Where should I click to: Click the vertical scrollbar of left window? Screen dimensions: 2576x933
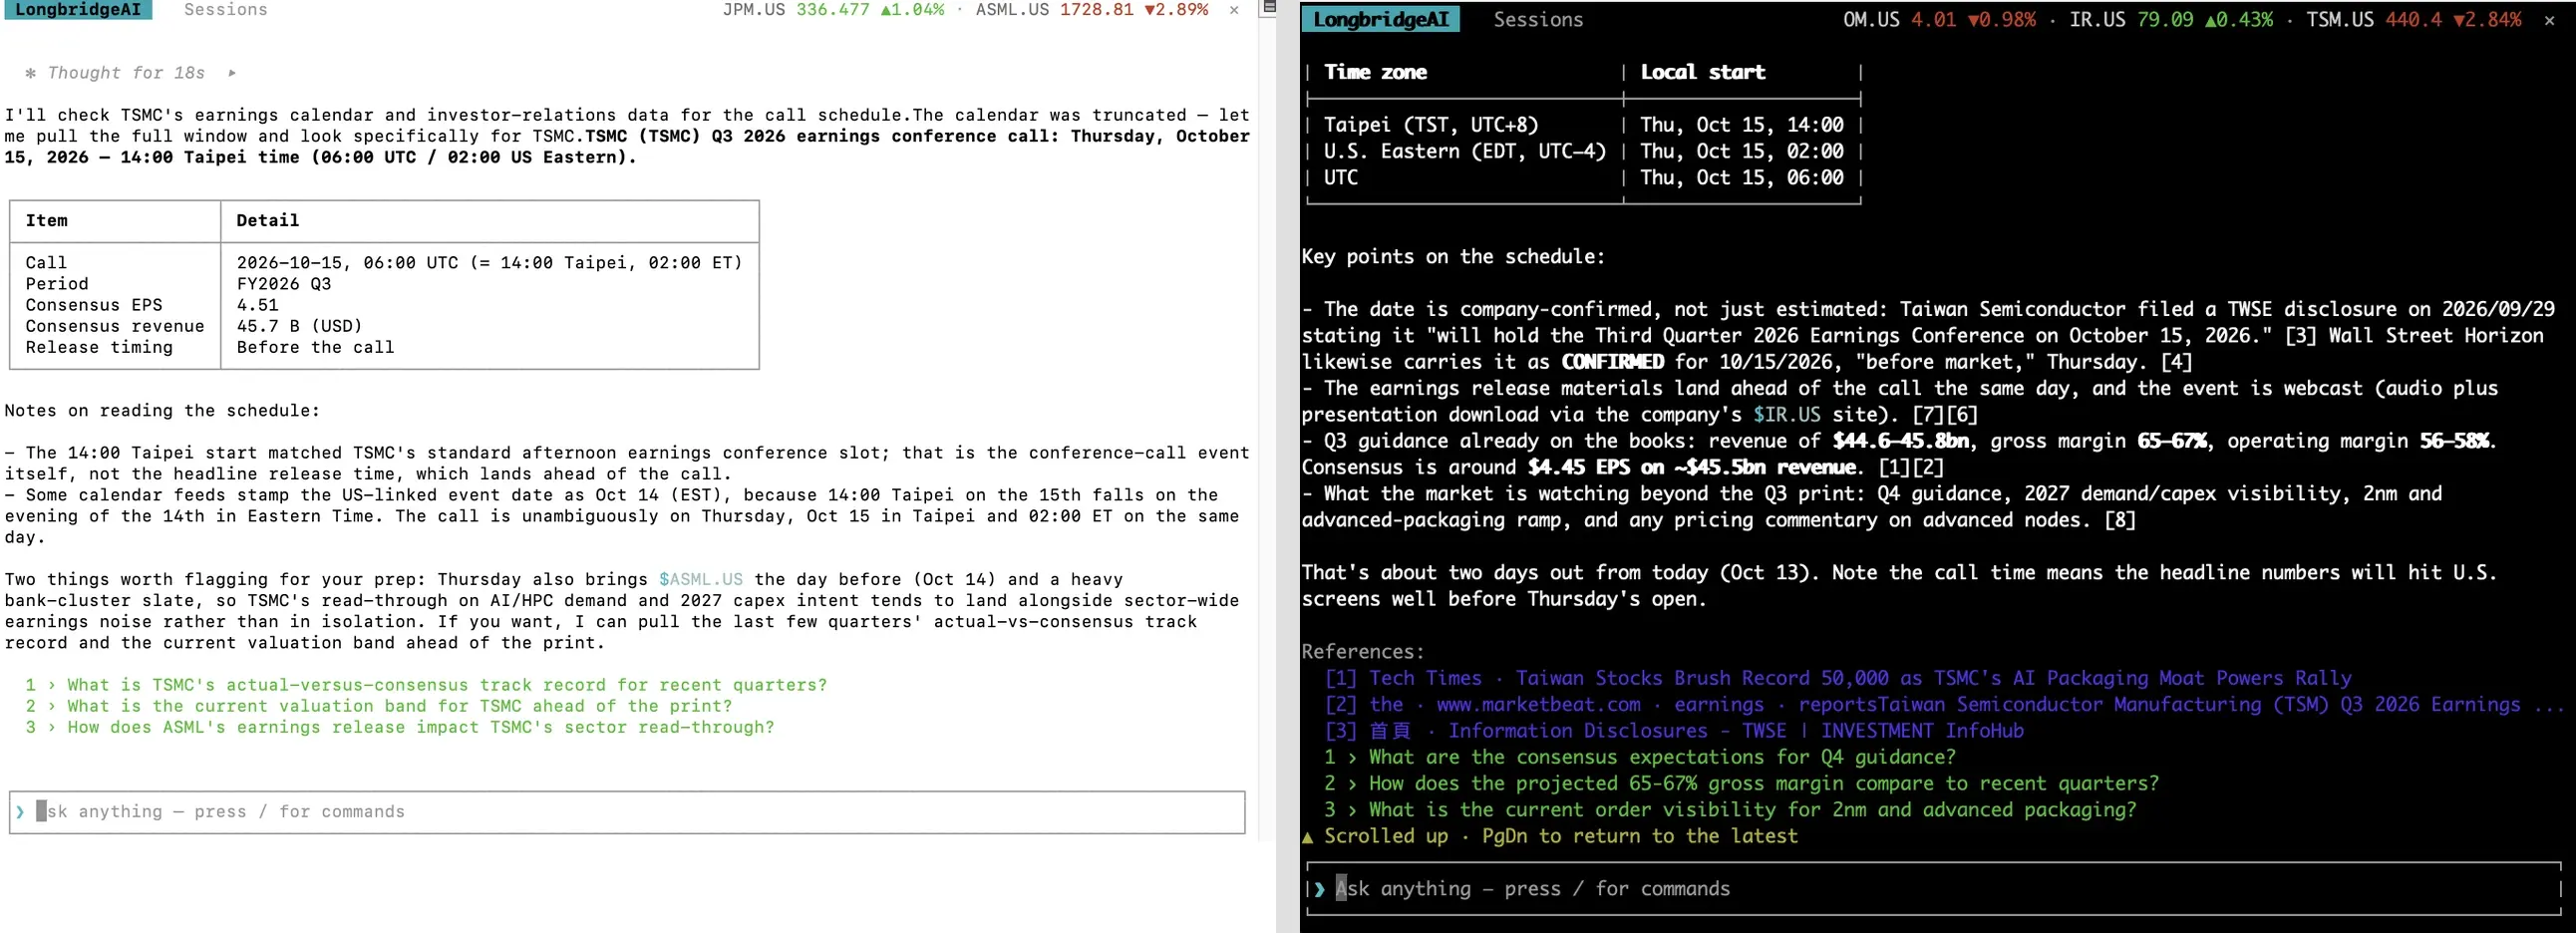click(1267, 428)
